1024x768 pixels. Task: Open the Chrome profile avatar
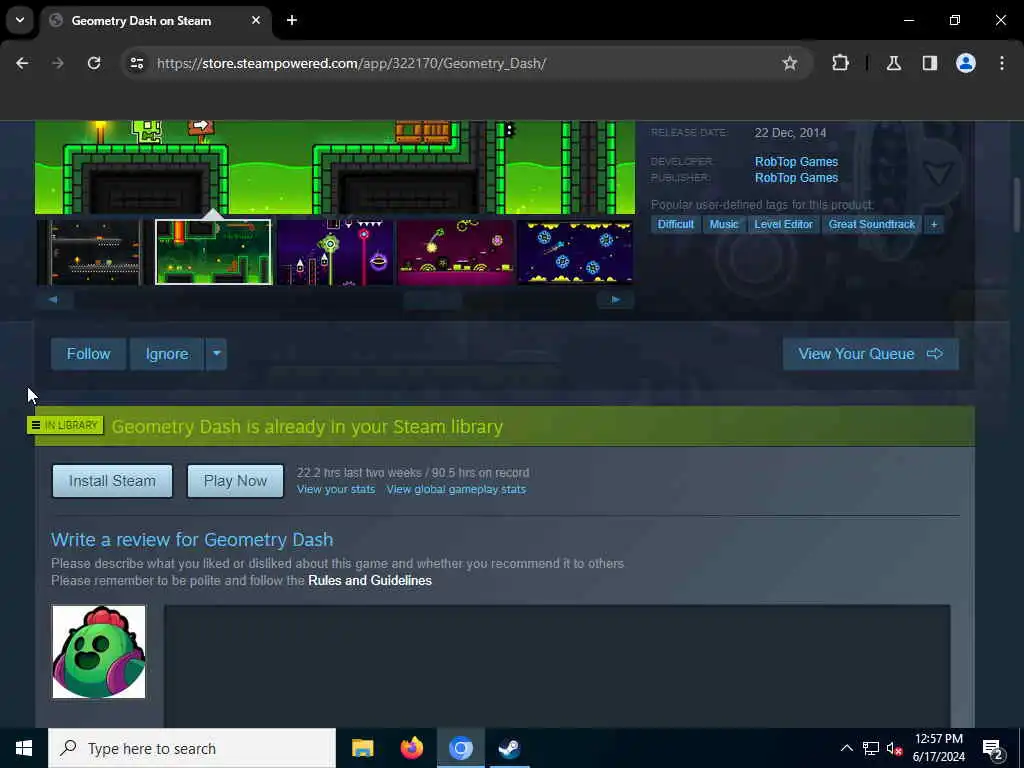click(x=966, y=63)
